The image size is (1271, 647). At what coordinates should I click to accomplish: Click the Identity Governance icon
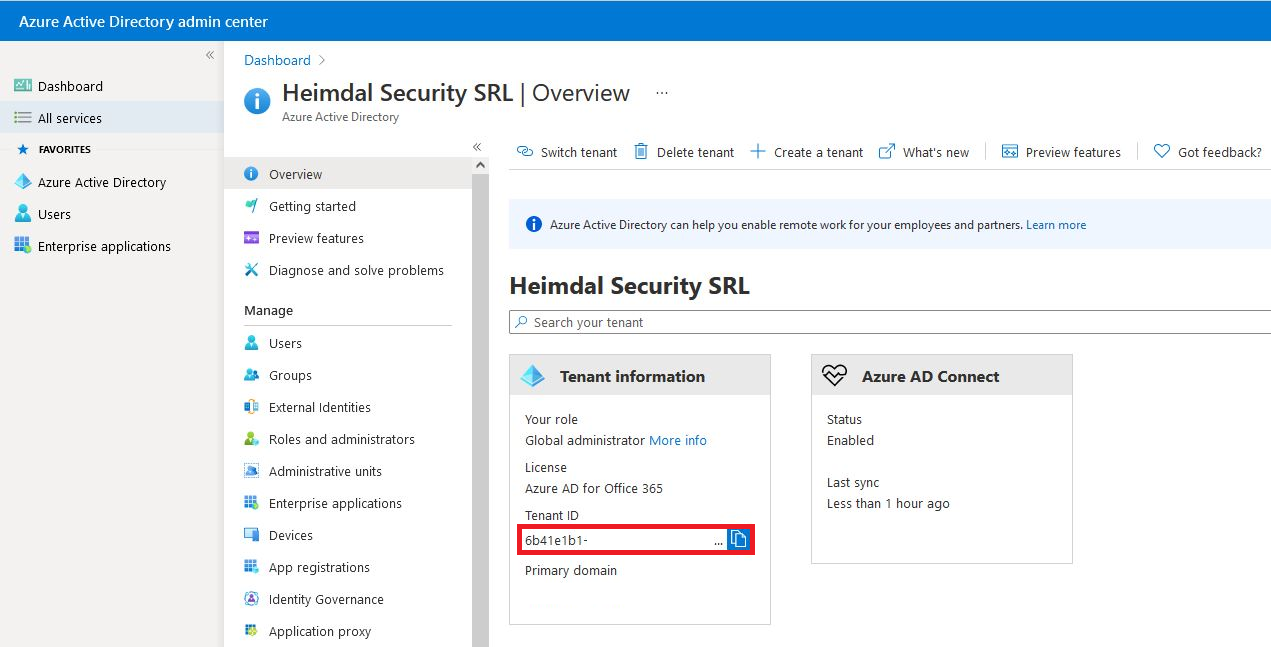(251, 599)
